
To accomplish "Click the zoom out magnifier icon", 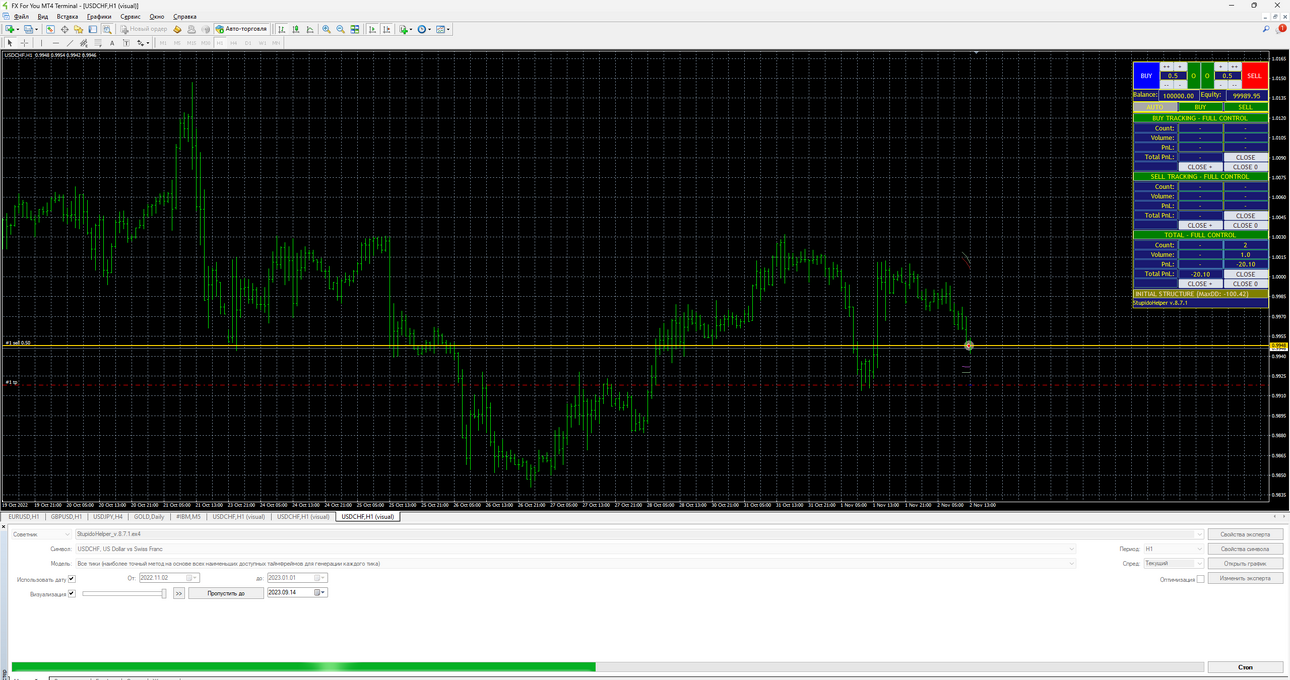I will pyautogui.click(x=340, y=29).
